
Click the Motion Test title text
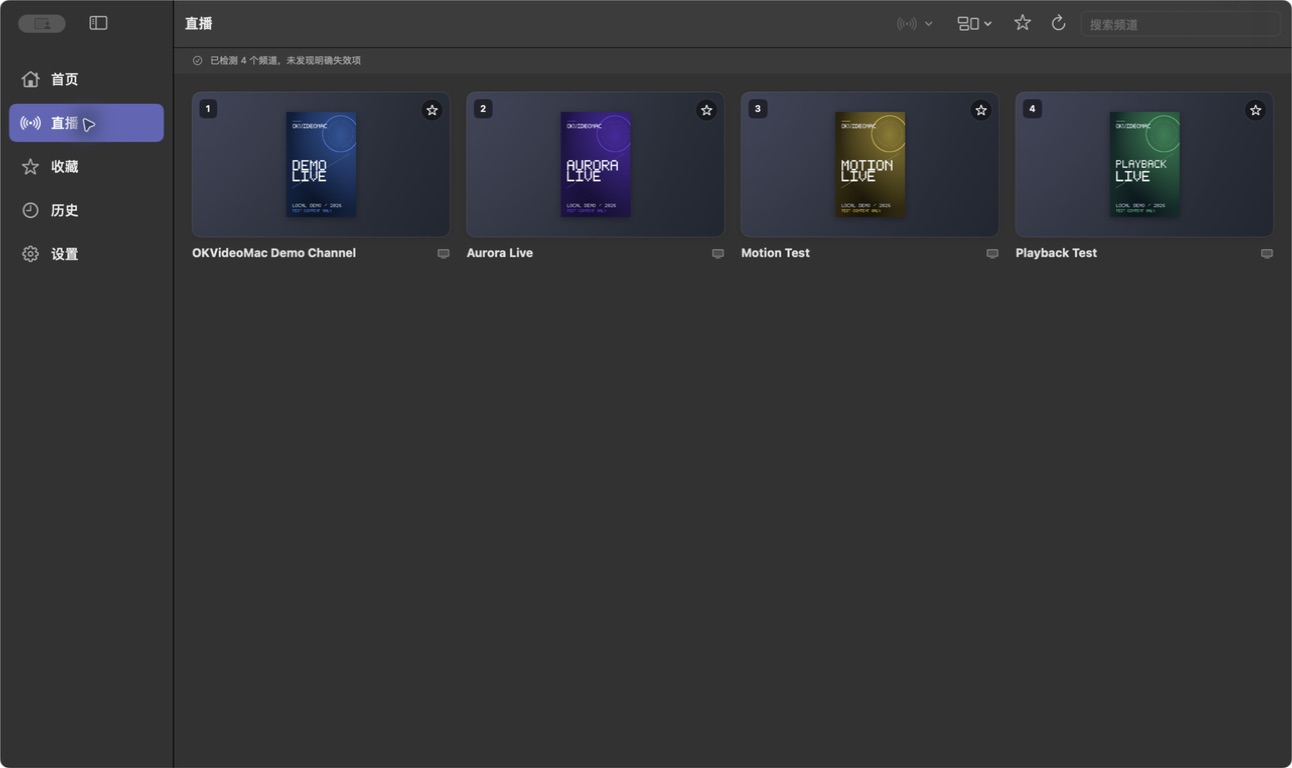point(775,253)
